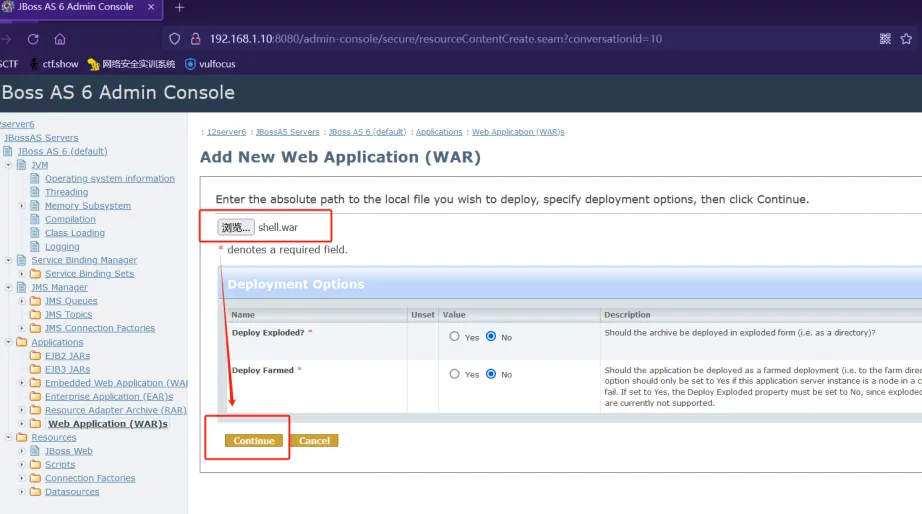Open Scripts tree link under Resources
This screenshot has height=514, width=922.
60,464
